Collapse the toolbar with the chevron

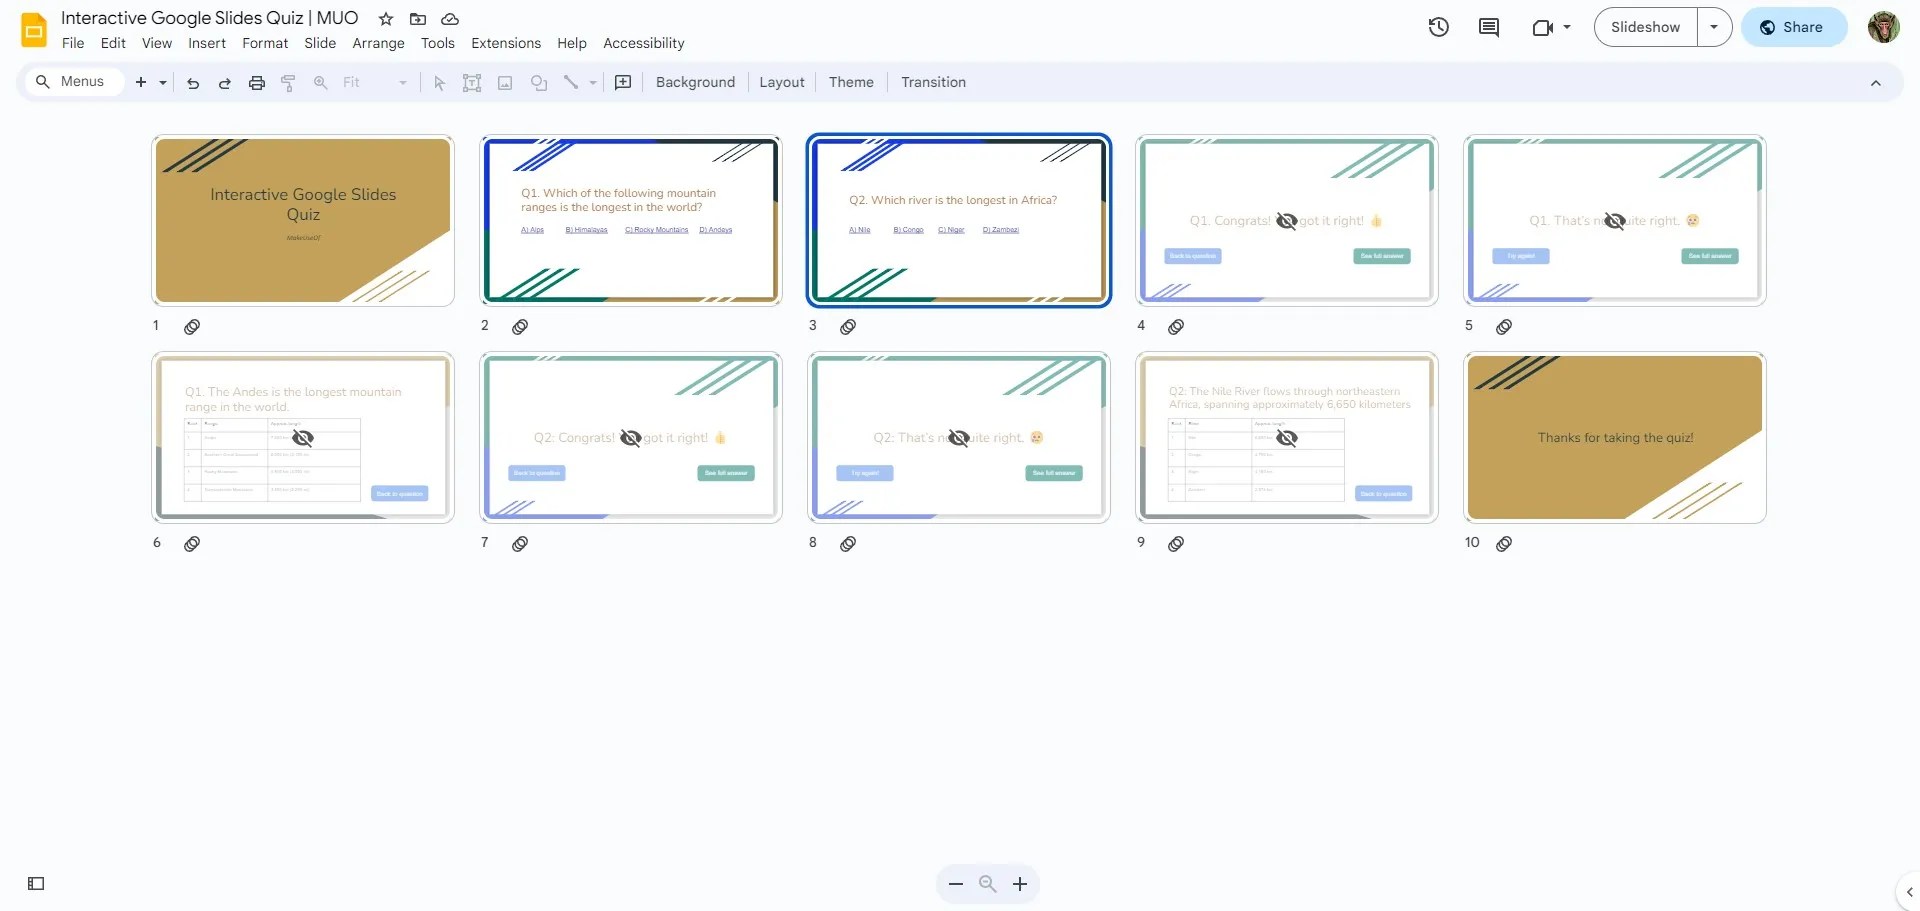coord(1876,83)
